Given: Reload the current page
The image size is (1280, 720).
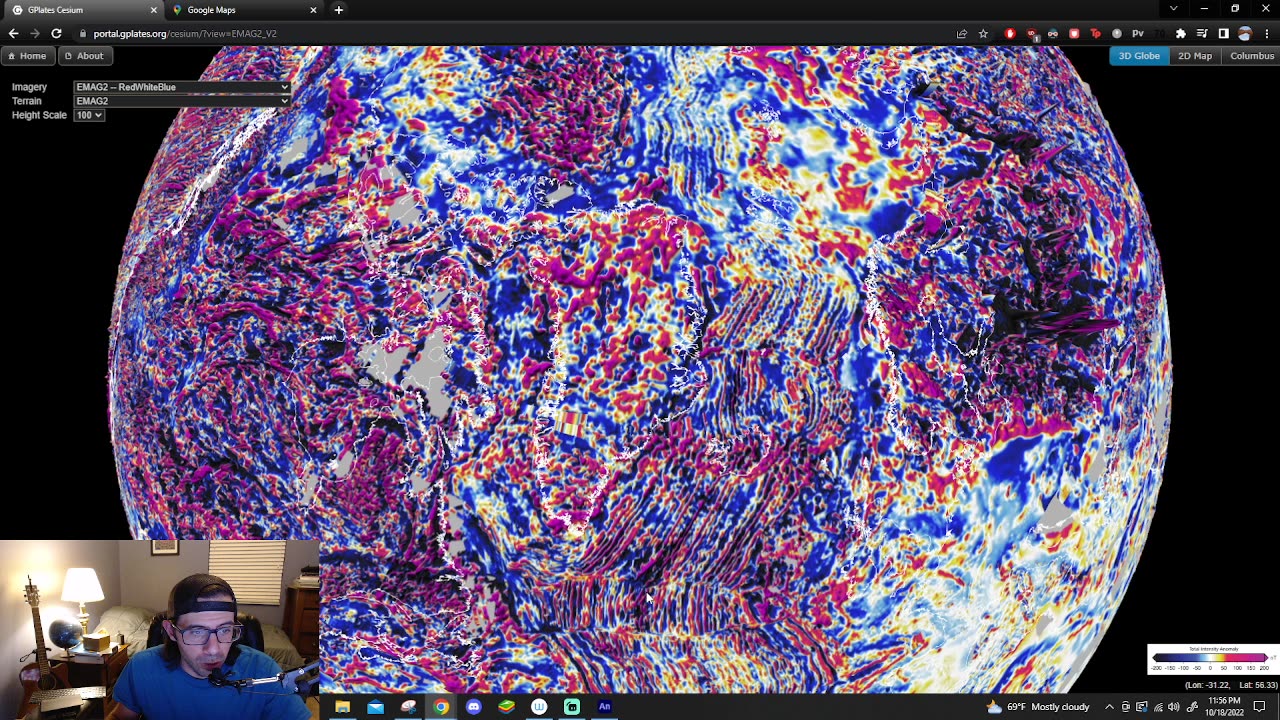Looking at the screenshot, I should (56, 33).
